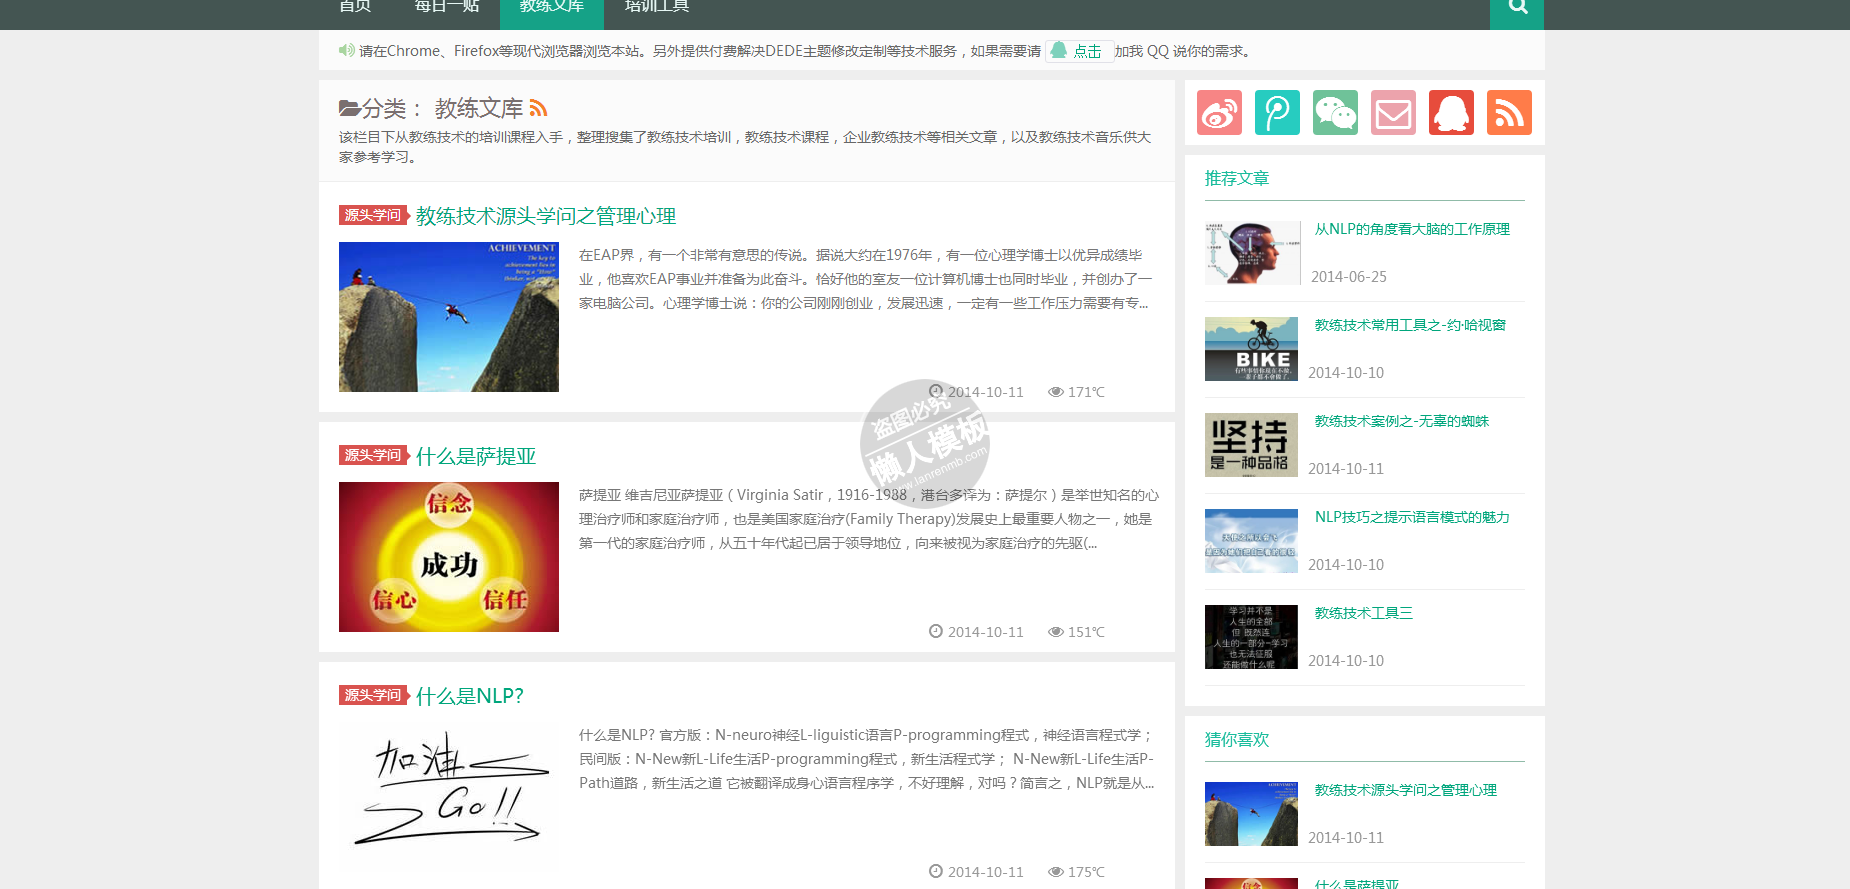Go to 培训工具 in navigation bar
This screenshot has height=889, width=1850.
point(657,8)
